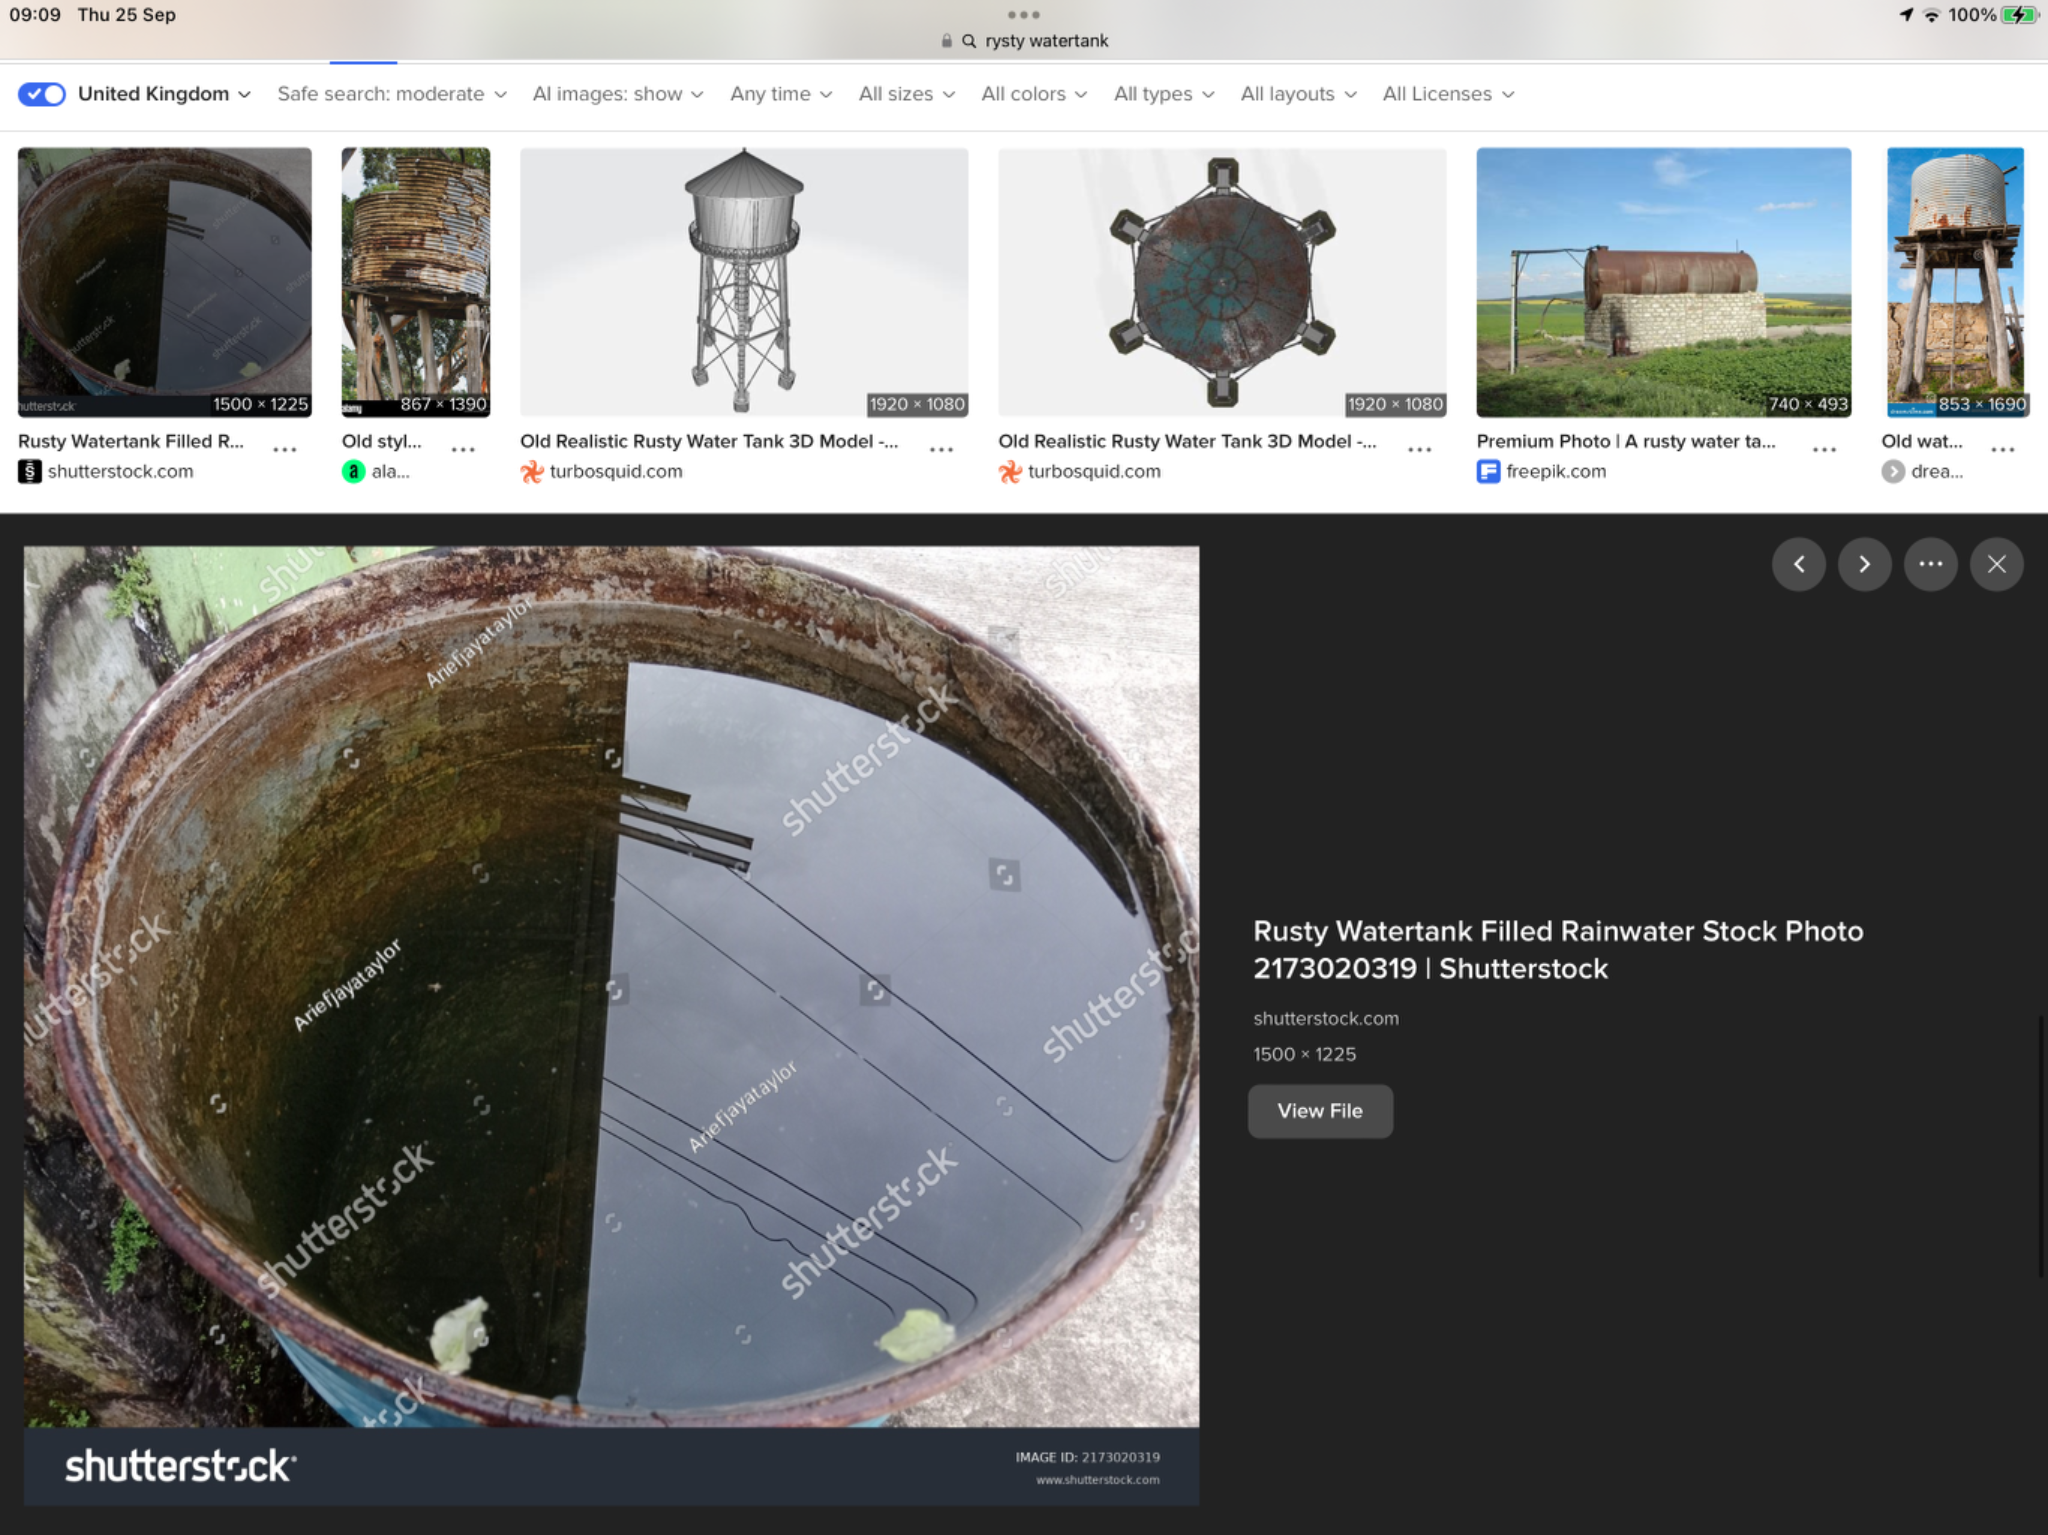
Task: Open Premium Photo A rusty water tank title
Action: pos(1626,441)
